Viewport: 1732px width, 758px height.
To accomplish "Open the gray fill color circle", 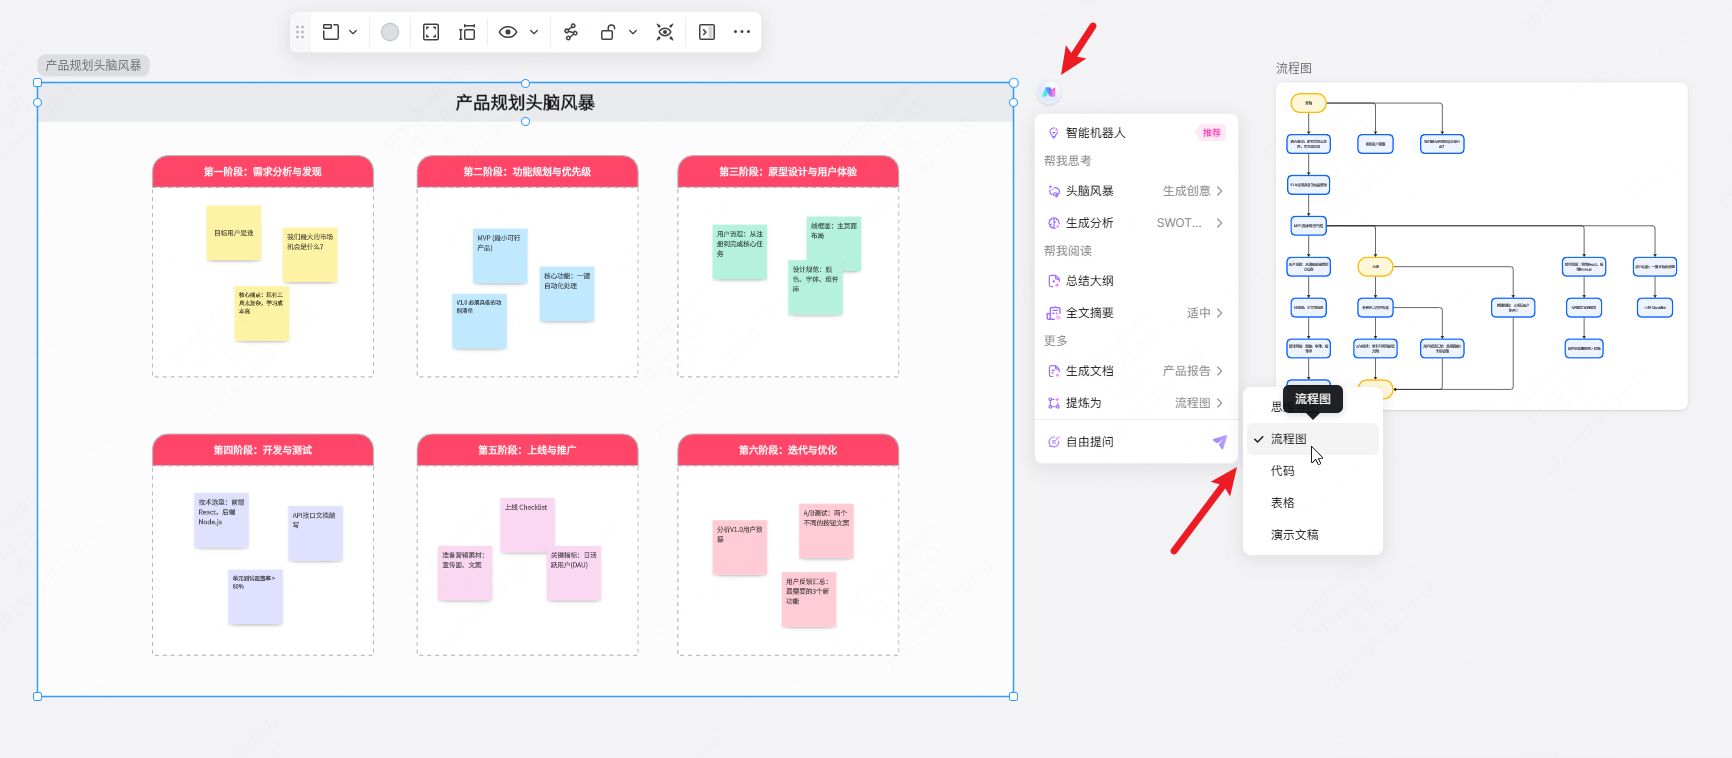I will pos(390,32).
